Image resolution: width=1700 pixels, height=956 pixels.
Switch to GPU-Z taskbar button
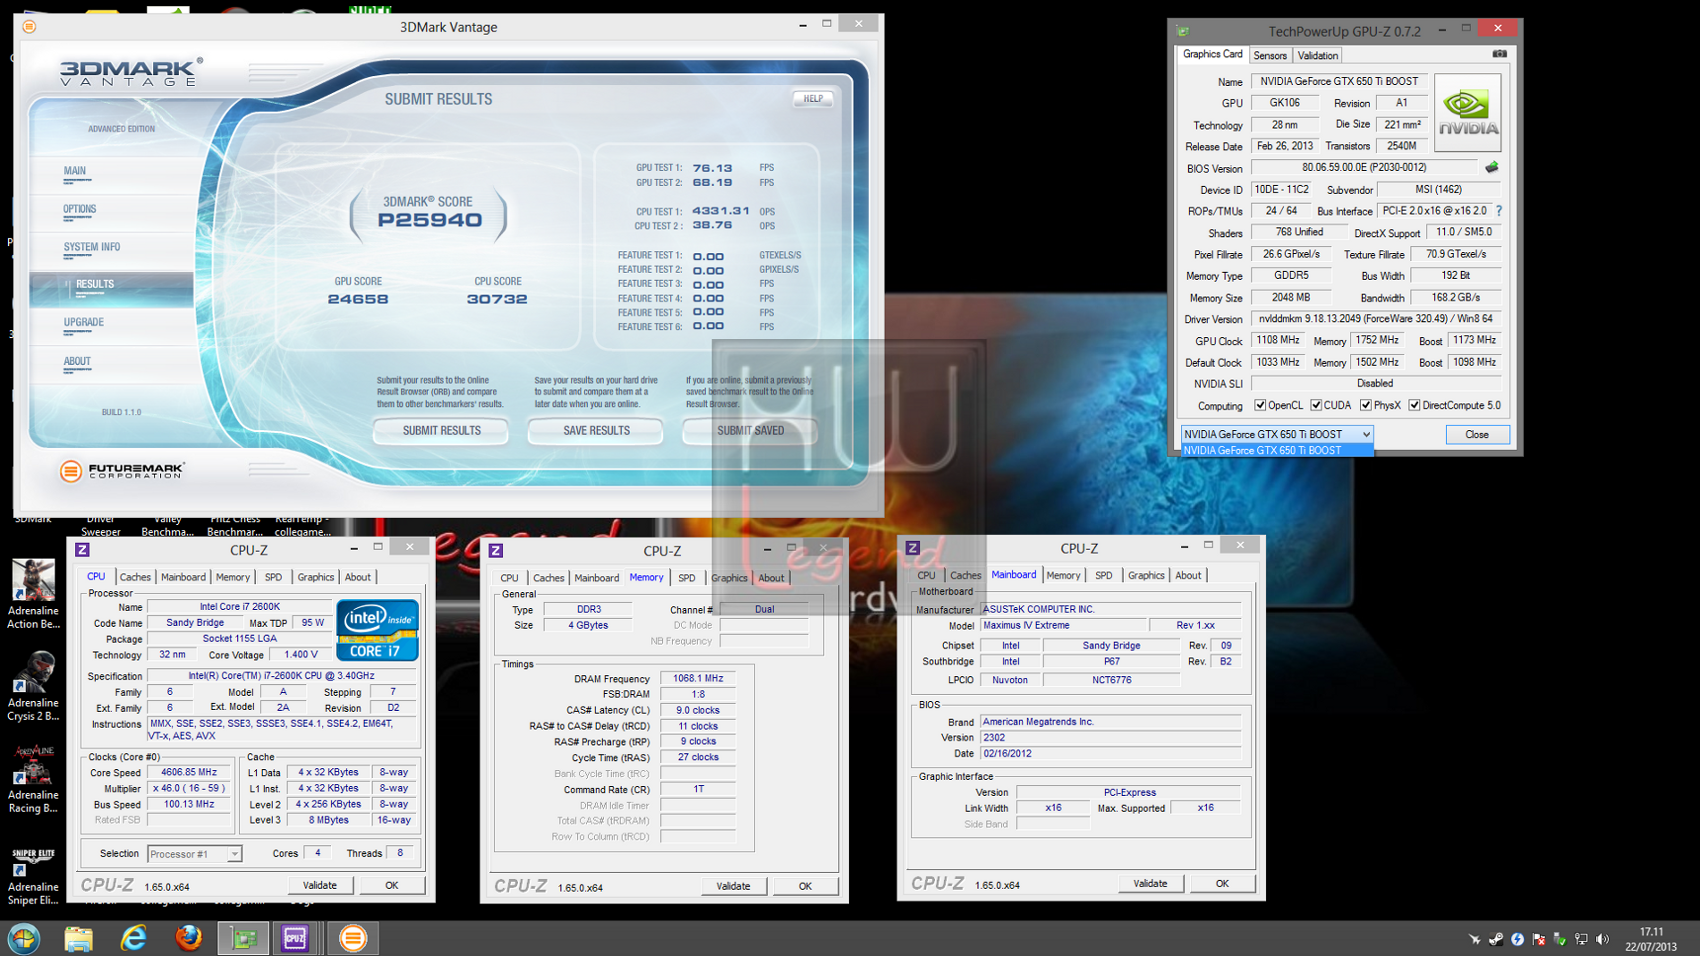(243, 938)
